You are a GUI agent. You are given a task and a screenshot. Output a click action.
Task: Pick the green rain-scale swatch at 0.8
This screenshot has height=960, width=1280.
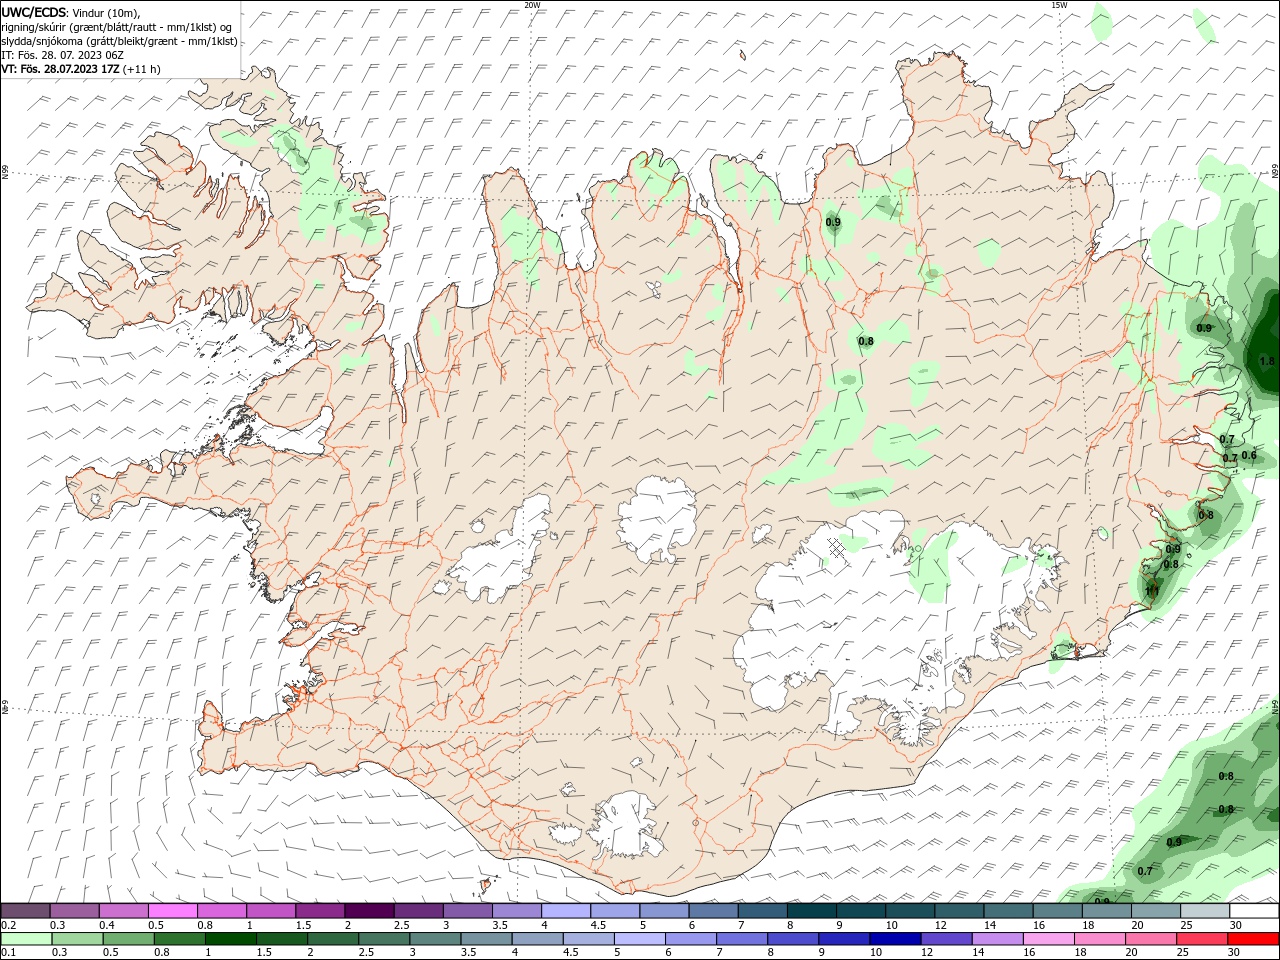[179, 939]
